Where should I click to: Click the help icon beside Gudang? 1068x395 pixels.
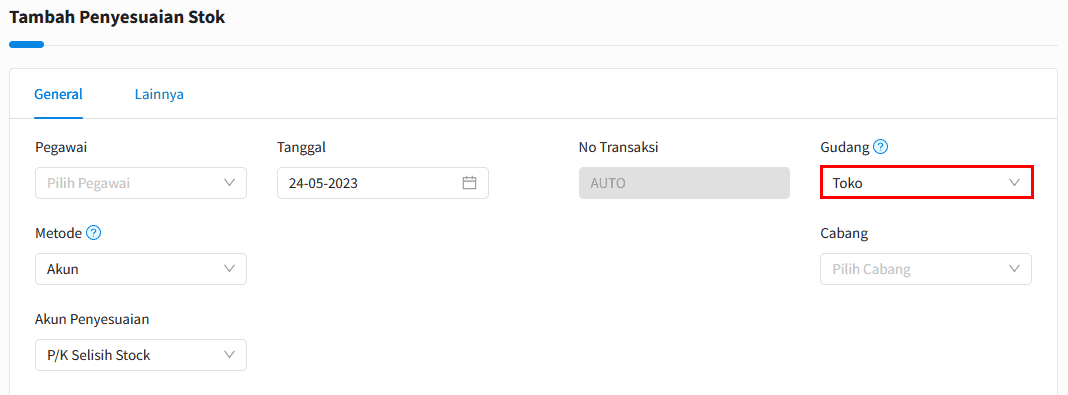(881, 146)
